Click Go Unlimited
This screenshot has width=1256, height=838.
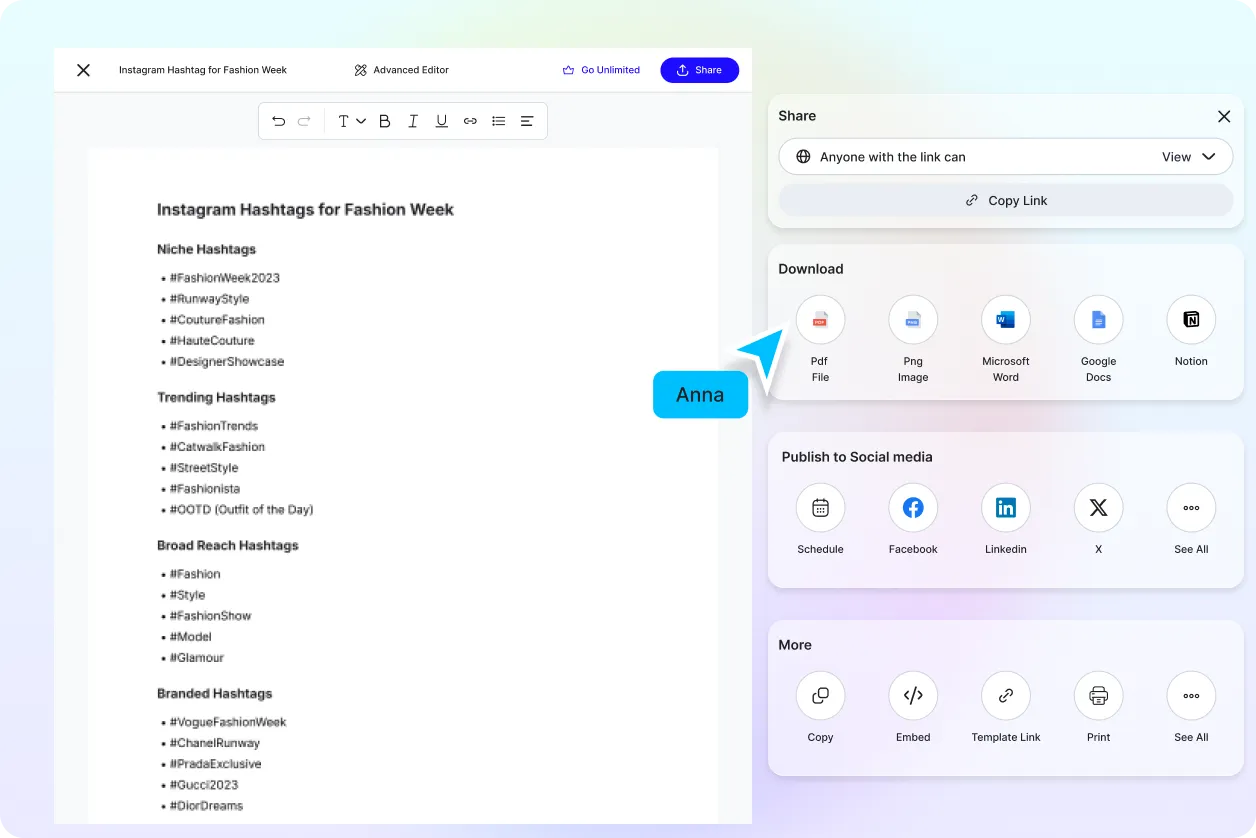601,70
